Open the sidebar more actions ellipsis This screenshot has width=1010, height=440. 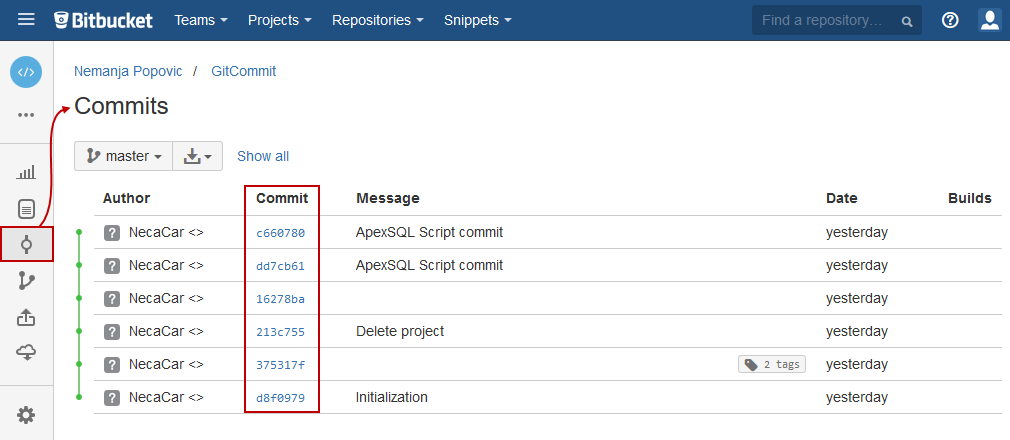tap(26, 115)
